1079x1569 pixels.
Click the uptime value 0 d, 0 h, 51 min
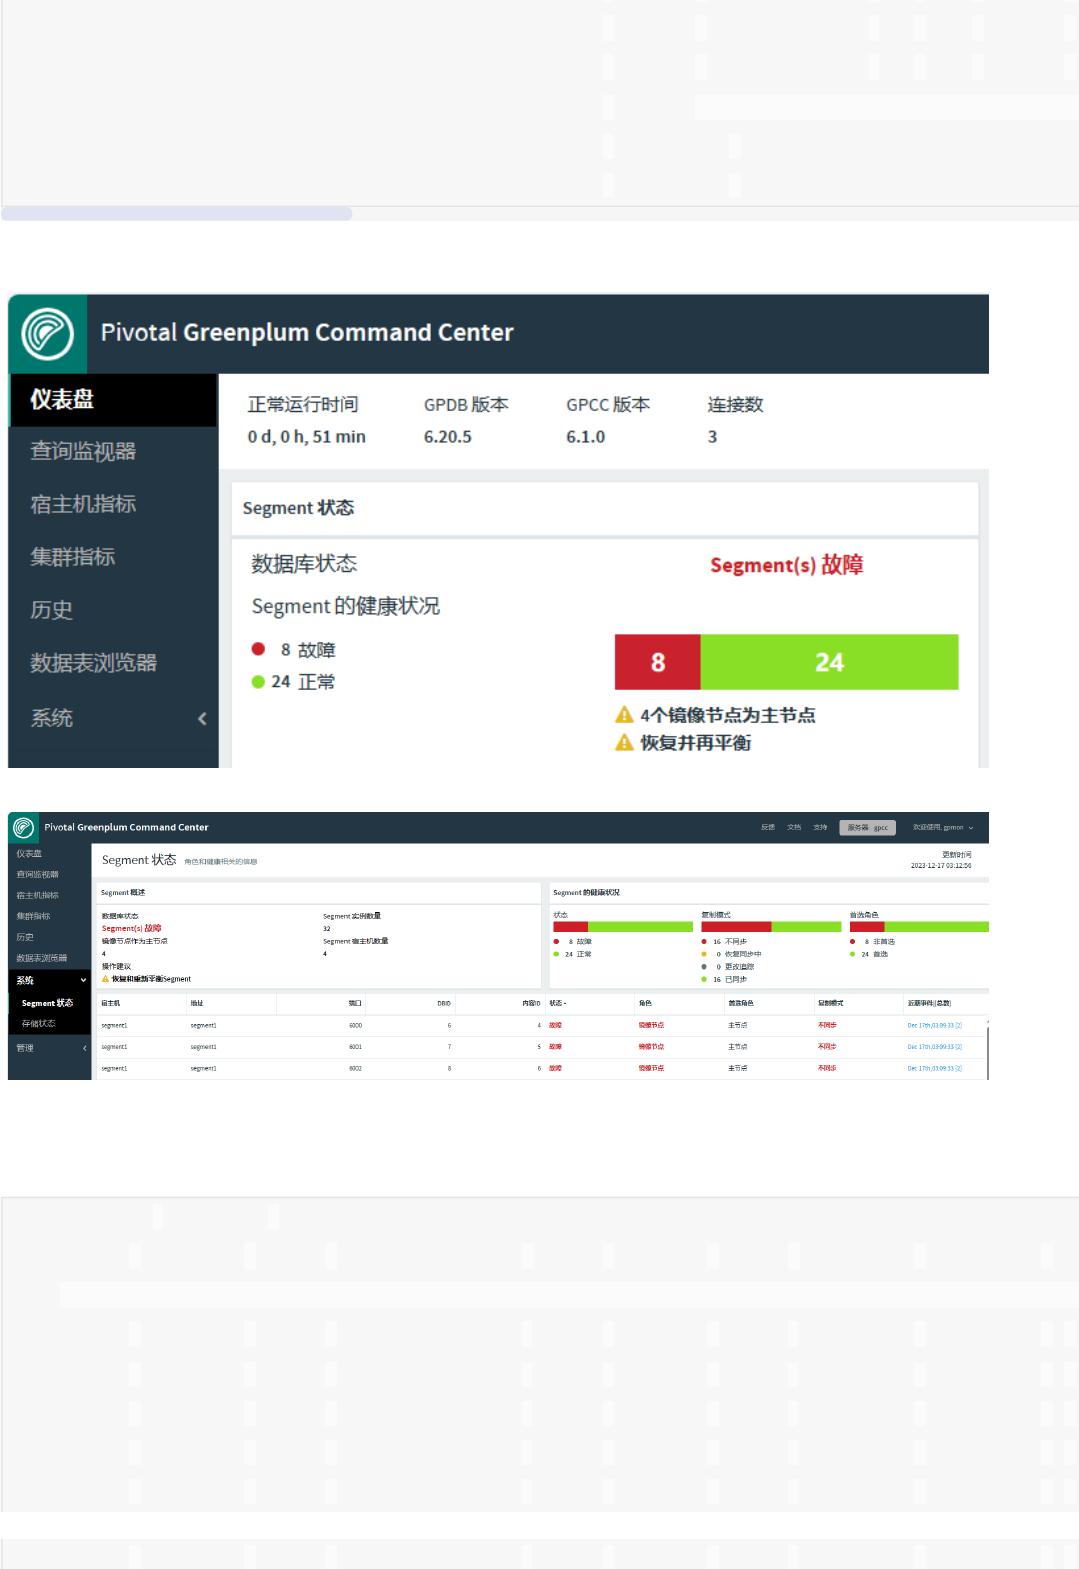(x=307, y=437)
